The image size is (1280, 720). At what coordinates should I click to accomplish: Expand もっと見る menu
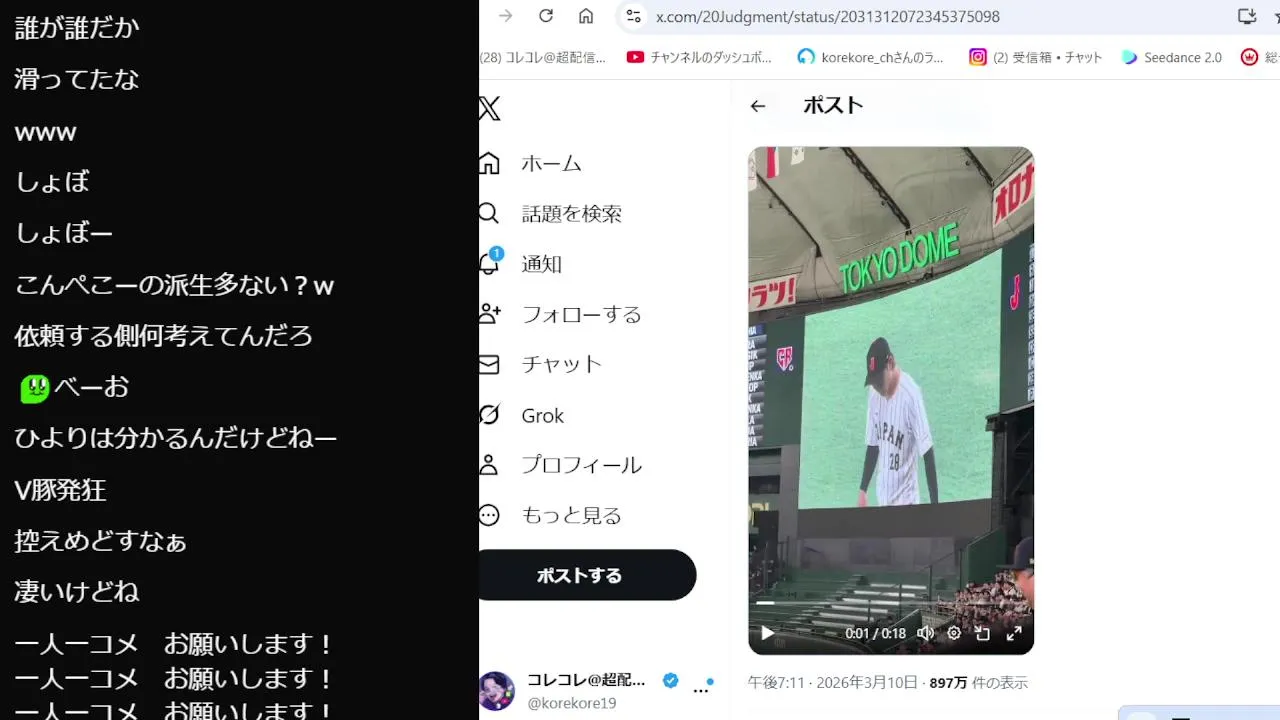click(551, 515)
